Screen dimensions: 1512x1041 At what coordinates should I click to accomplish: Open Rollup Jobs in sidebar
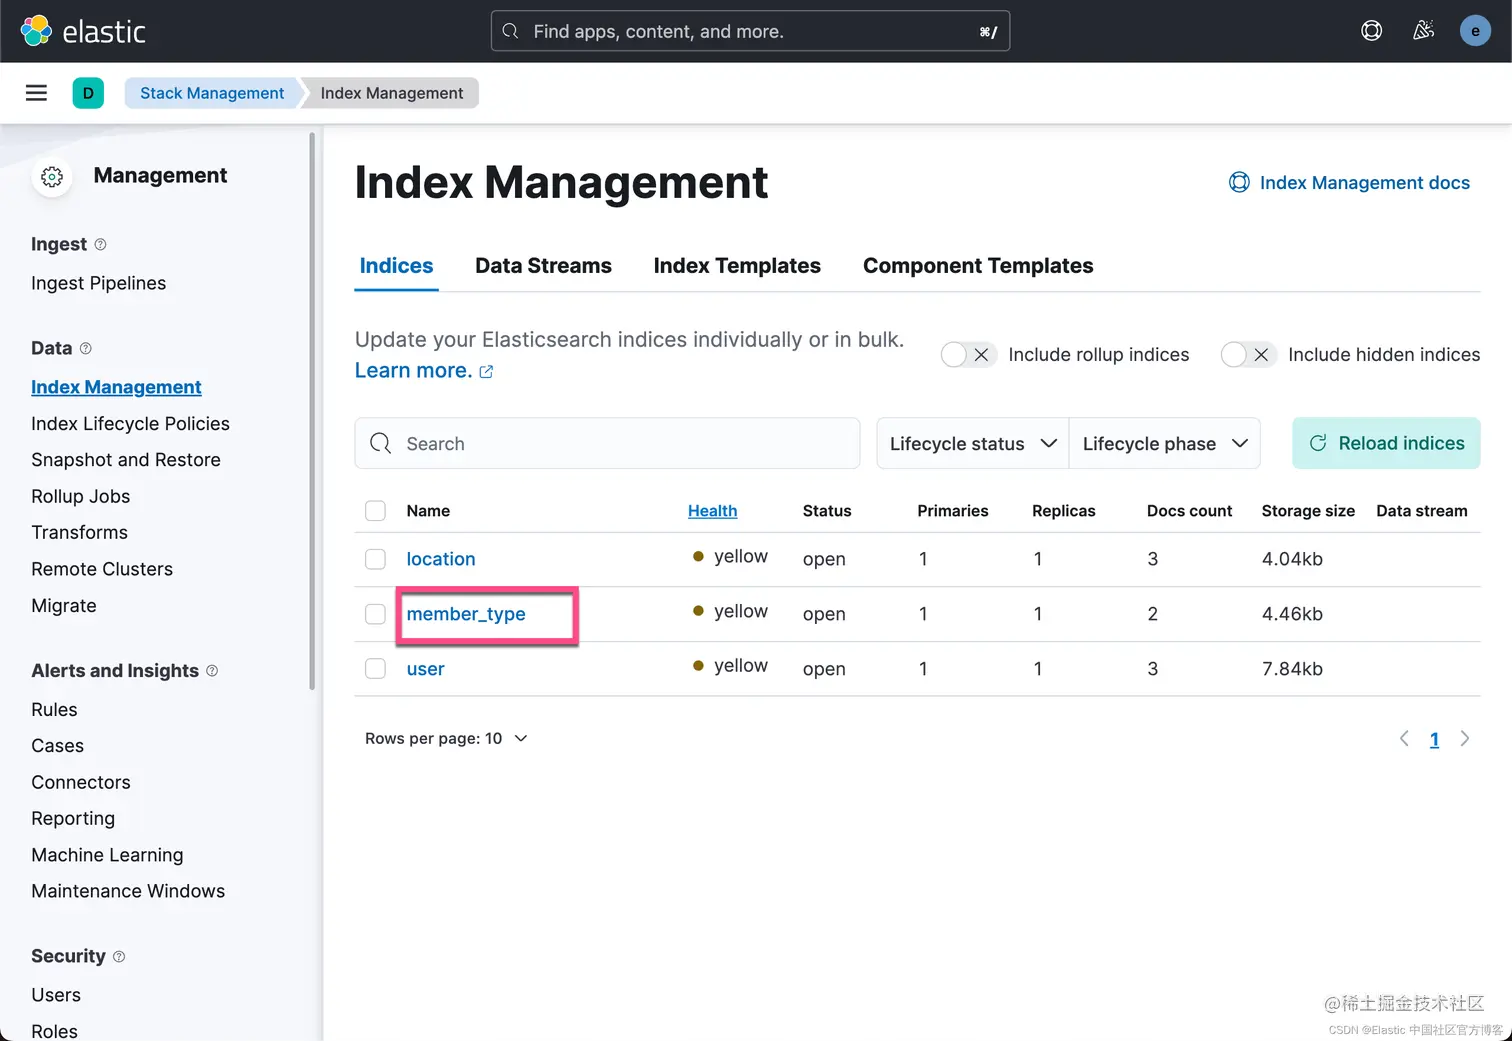coord(80,497)
